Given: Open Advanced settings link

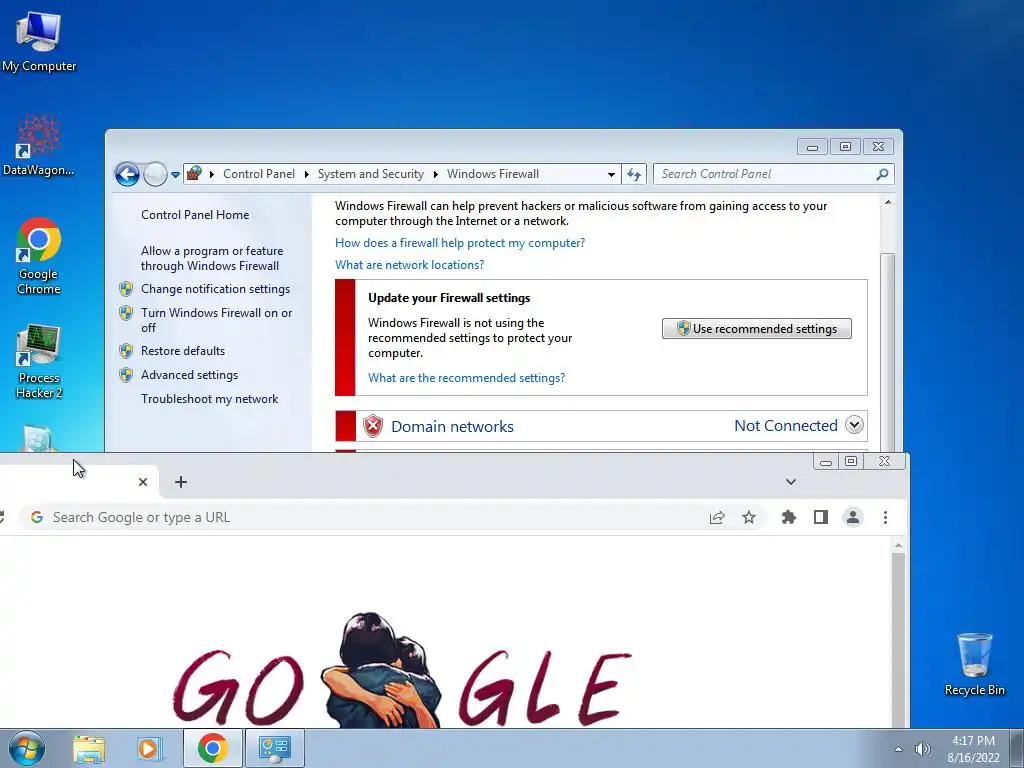Looking at the screenshot, I should click(x=189, y=375).
